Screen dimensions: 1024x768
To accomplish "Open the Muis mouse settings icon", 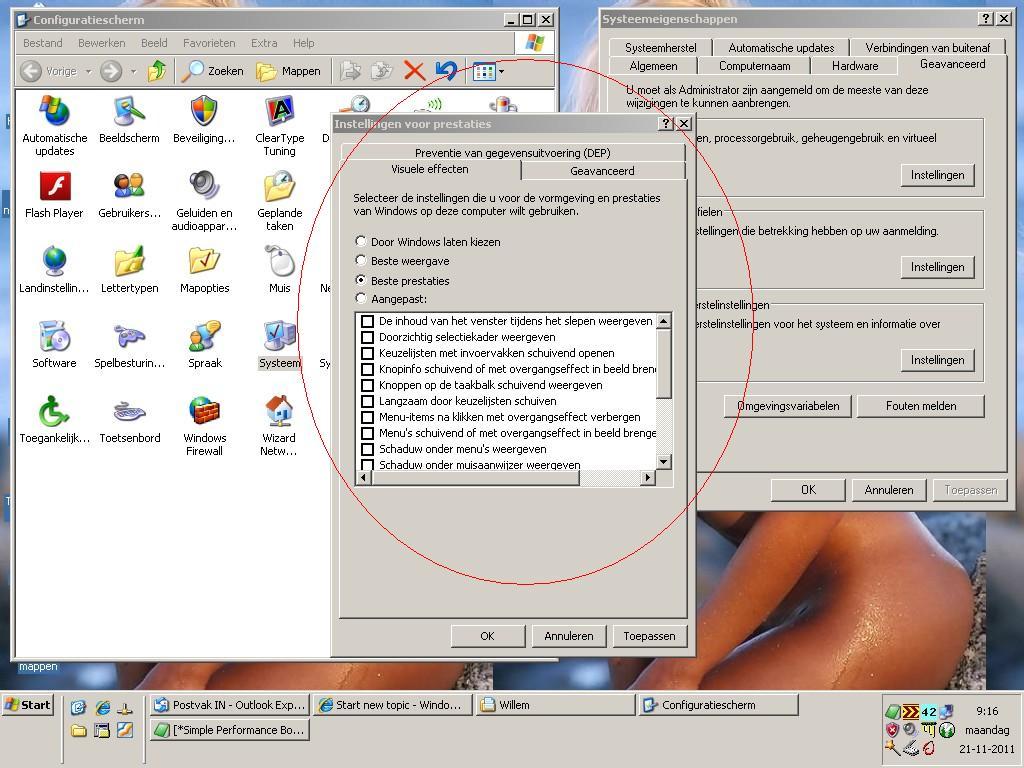I will click(x=279, y=263).
